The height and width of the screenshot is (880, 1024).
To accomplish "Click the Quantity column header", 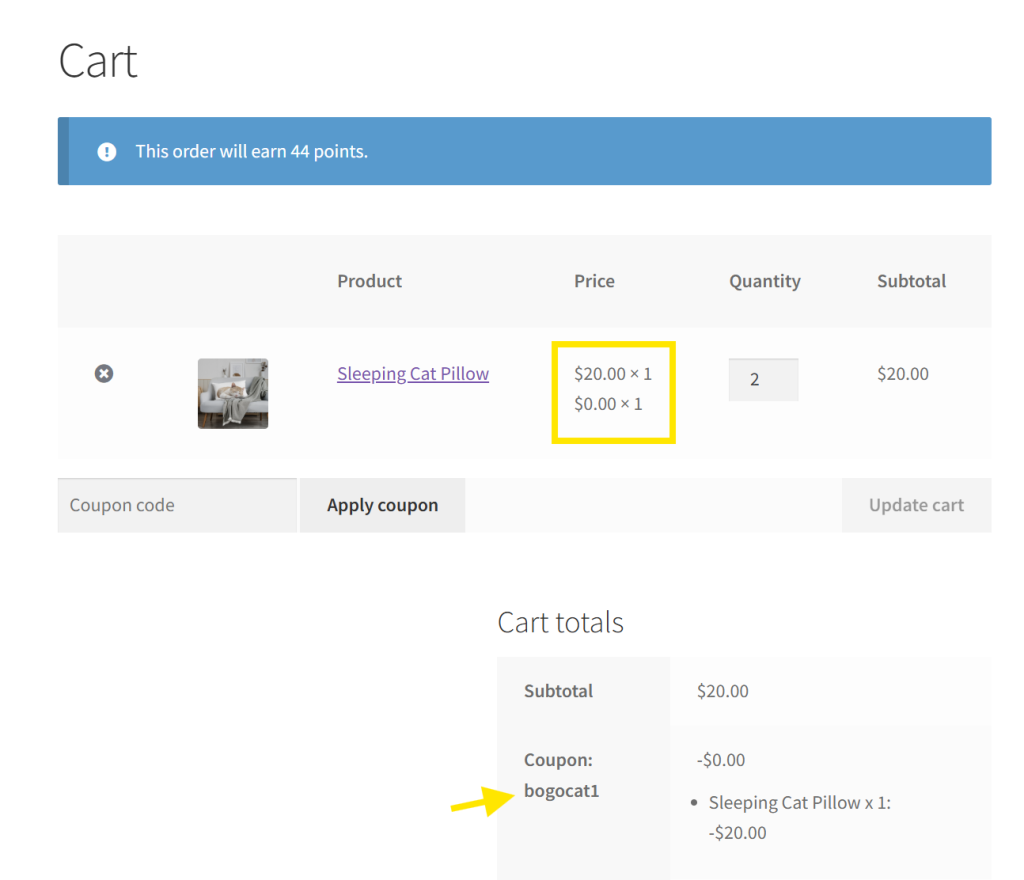I will [x=764, y=281].
